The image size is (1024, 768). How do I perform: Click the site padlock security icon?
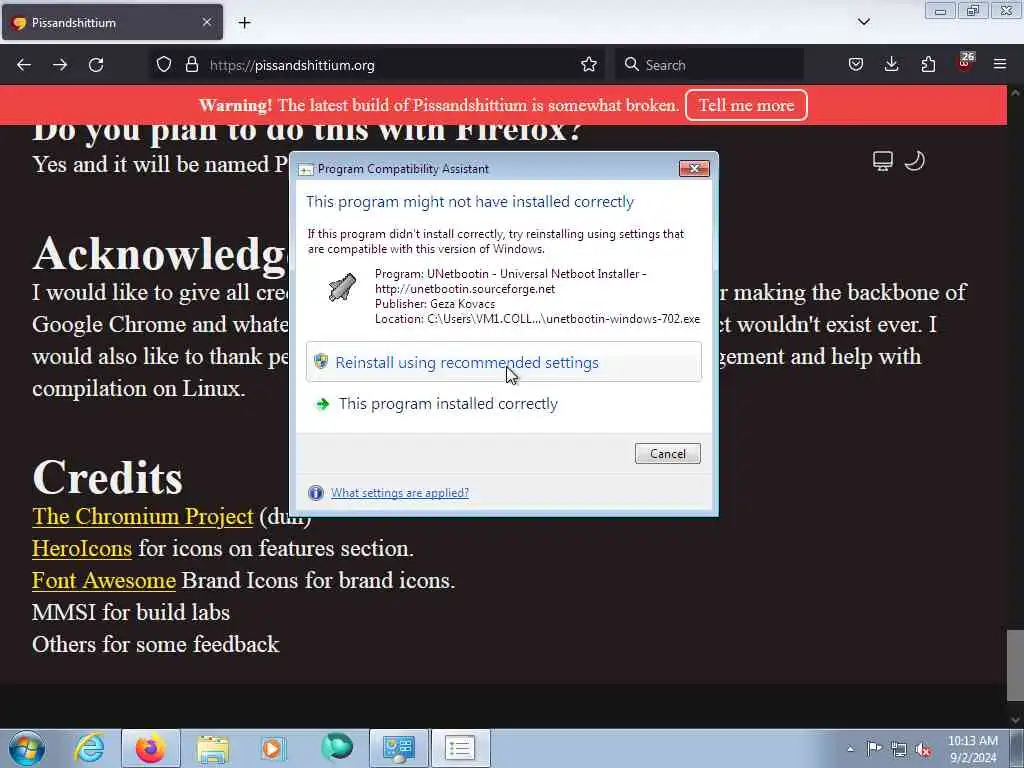coord(191,65)
